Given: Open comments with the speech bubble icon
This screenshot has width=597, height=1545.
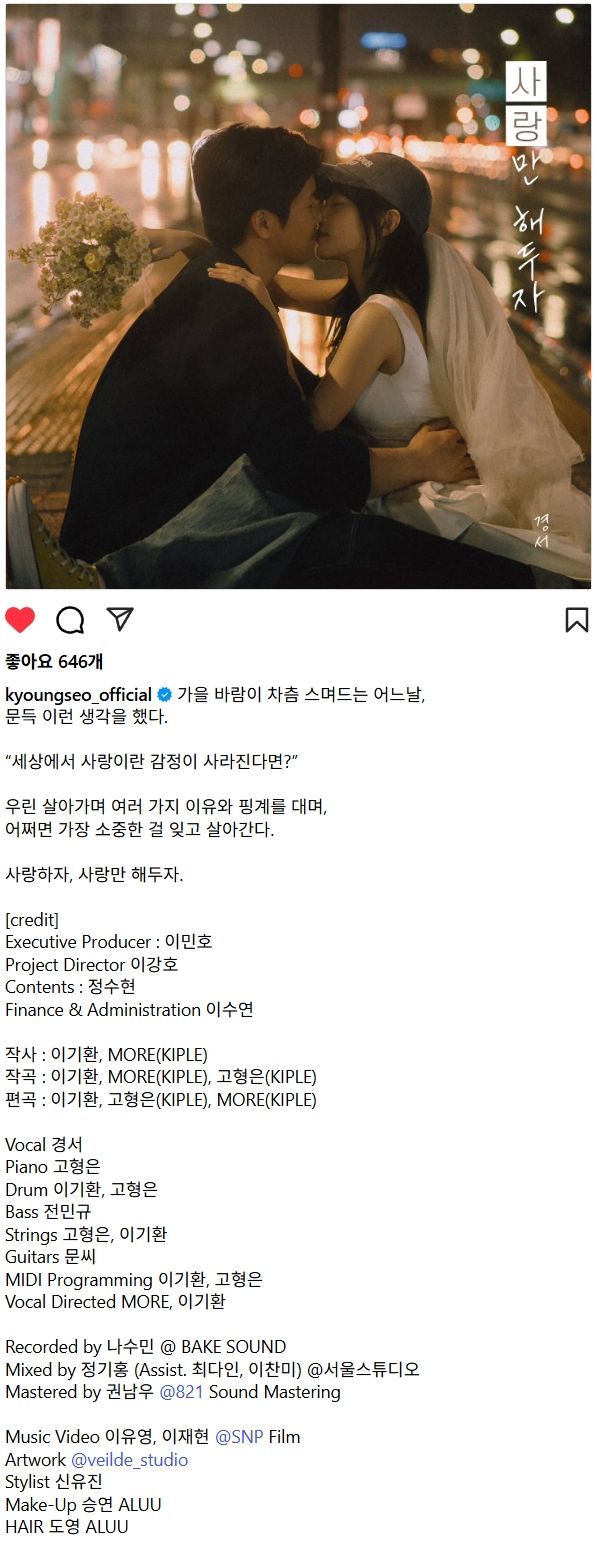Looking at the screenshot, I should (70, 620).
